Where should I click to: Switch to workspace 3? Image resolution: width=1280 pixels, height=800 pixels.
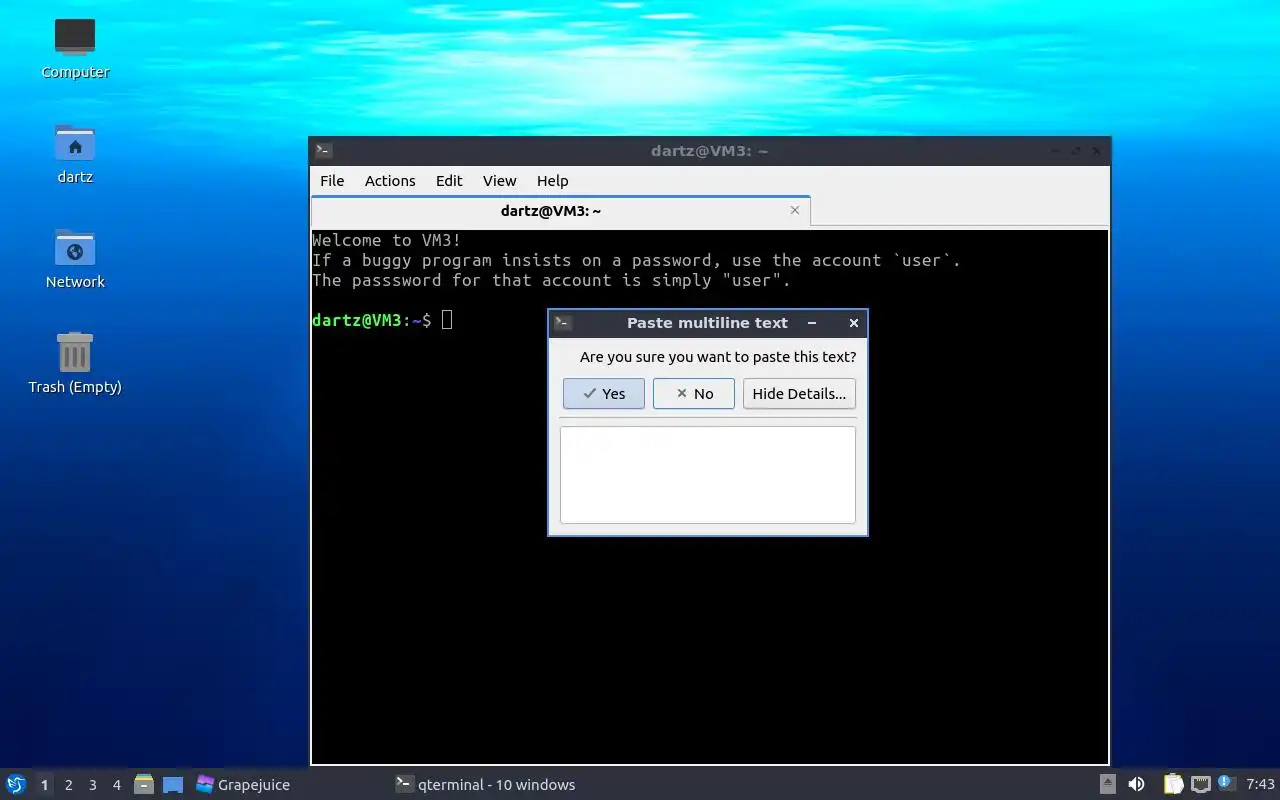coord(92,785)
